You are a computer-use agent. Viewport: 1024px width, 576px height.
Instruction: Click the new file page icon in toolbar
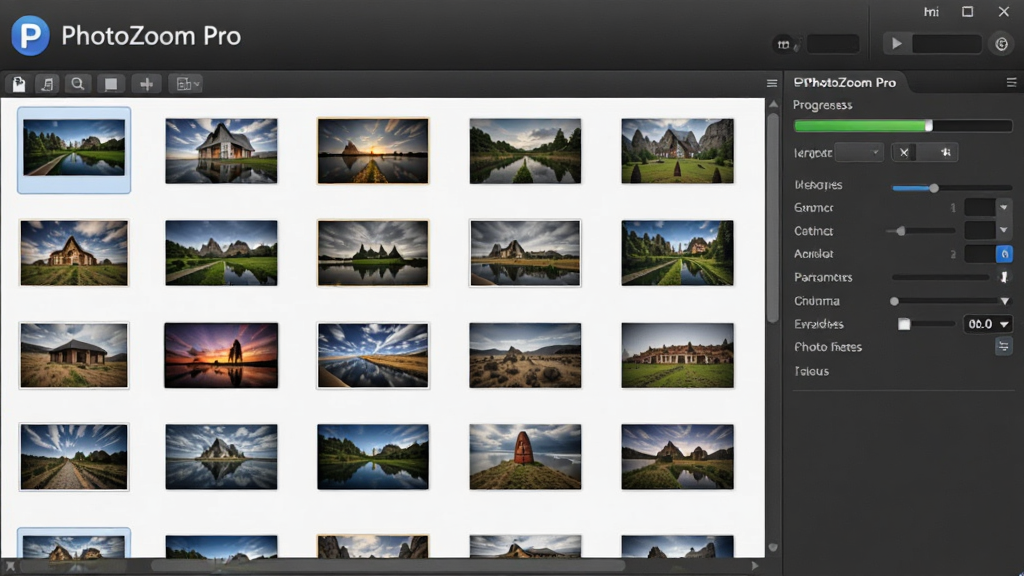[19, 84]
